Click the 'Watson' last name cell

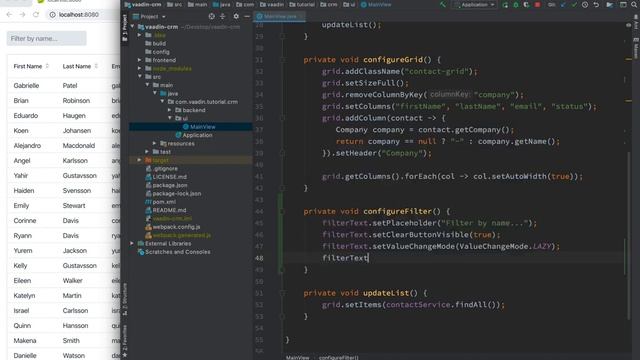tap(74, 356)
